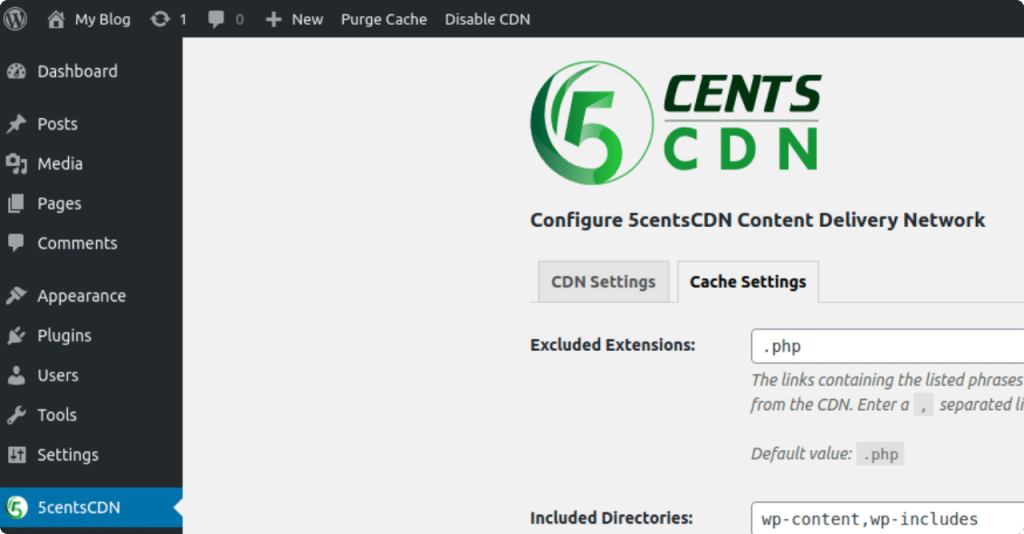
Task: Click the comment count number 0
Action: pos(240,20)
